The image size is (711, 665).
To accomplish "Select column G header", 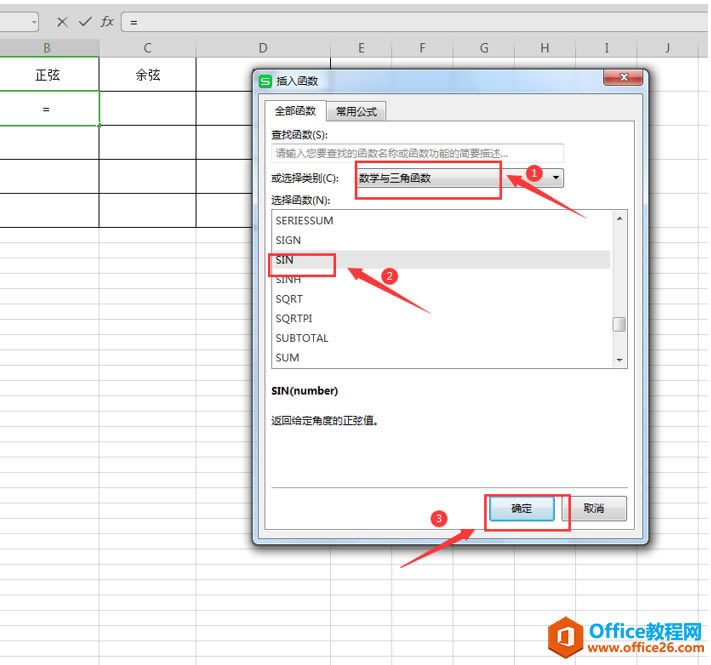I will point(484,48).
